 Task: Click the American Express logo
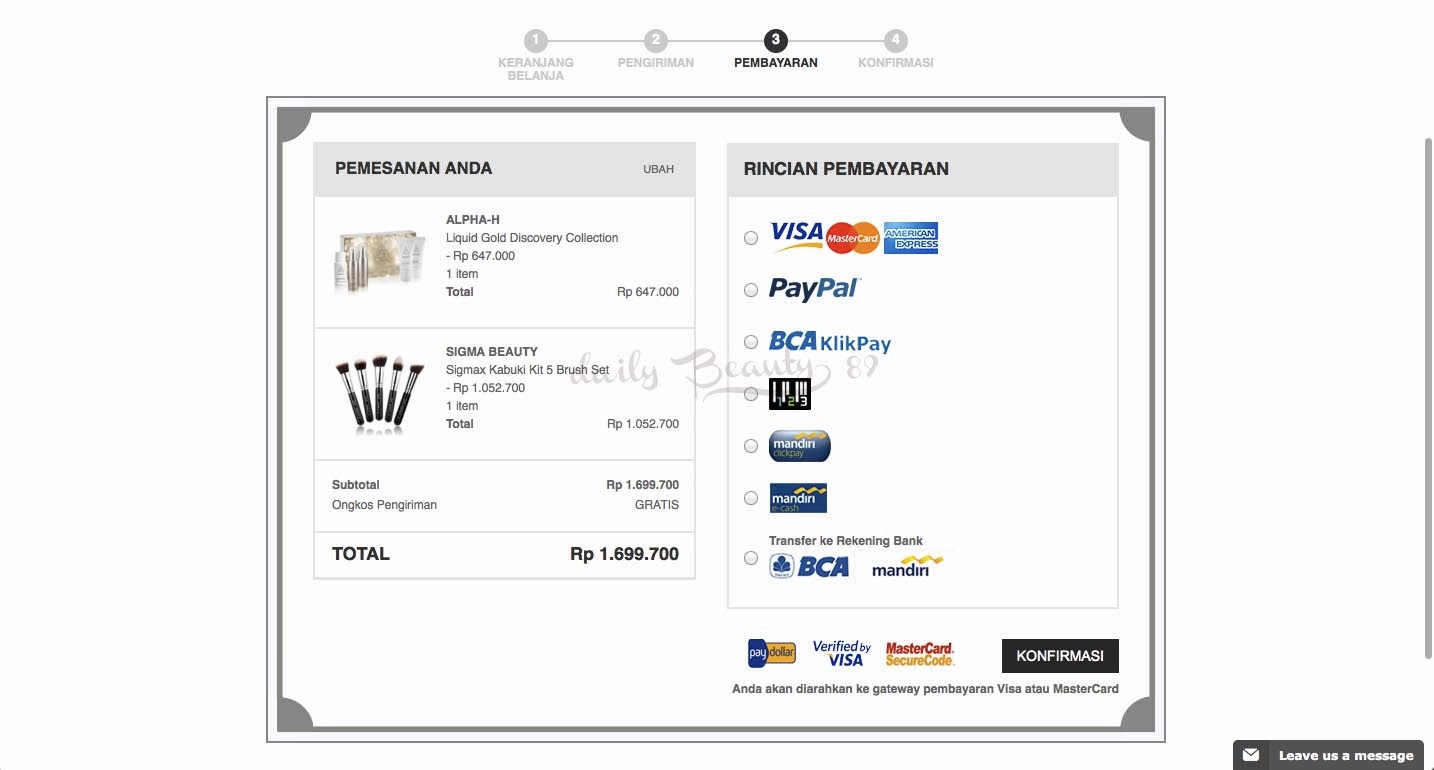pyautogui.click(x=911, y=238)
